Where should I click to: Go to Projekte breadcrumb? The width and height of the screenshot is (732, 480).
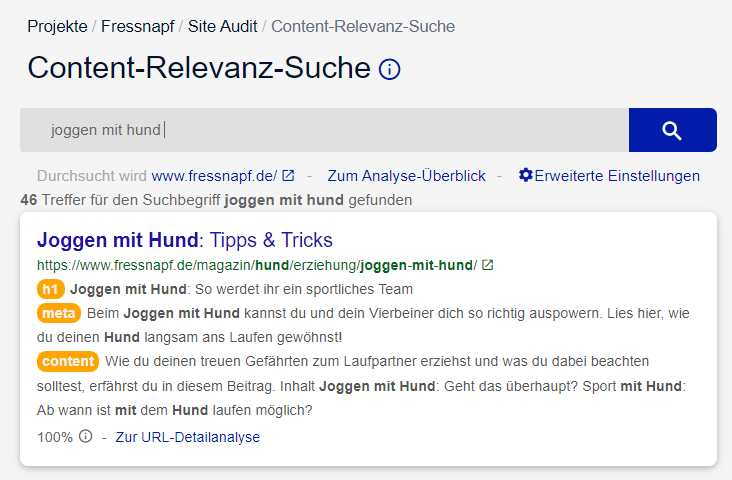click(x=57, y=26)
